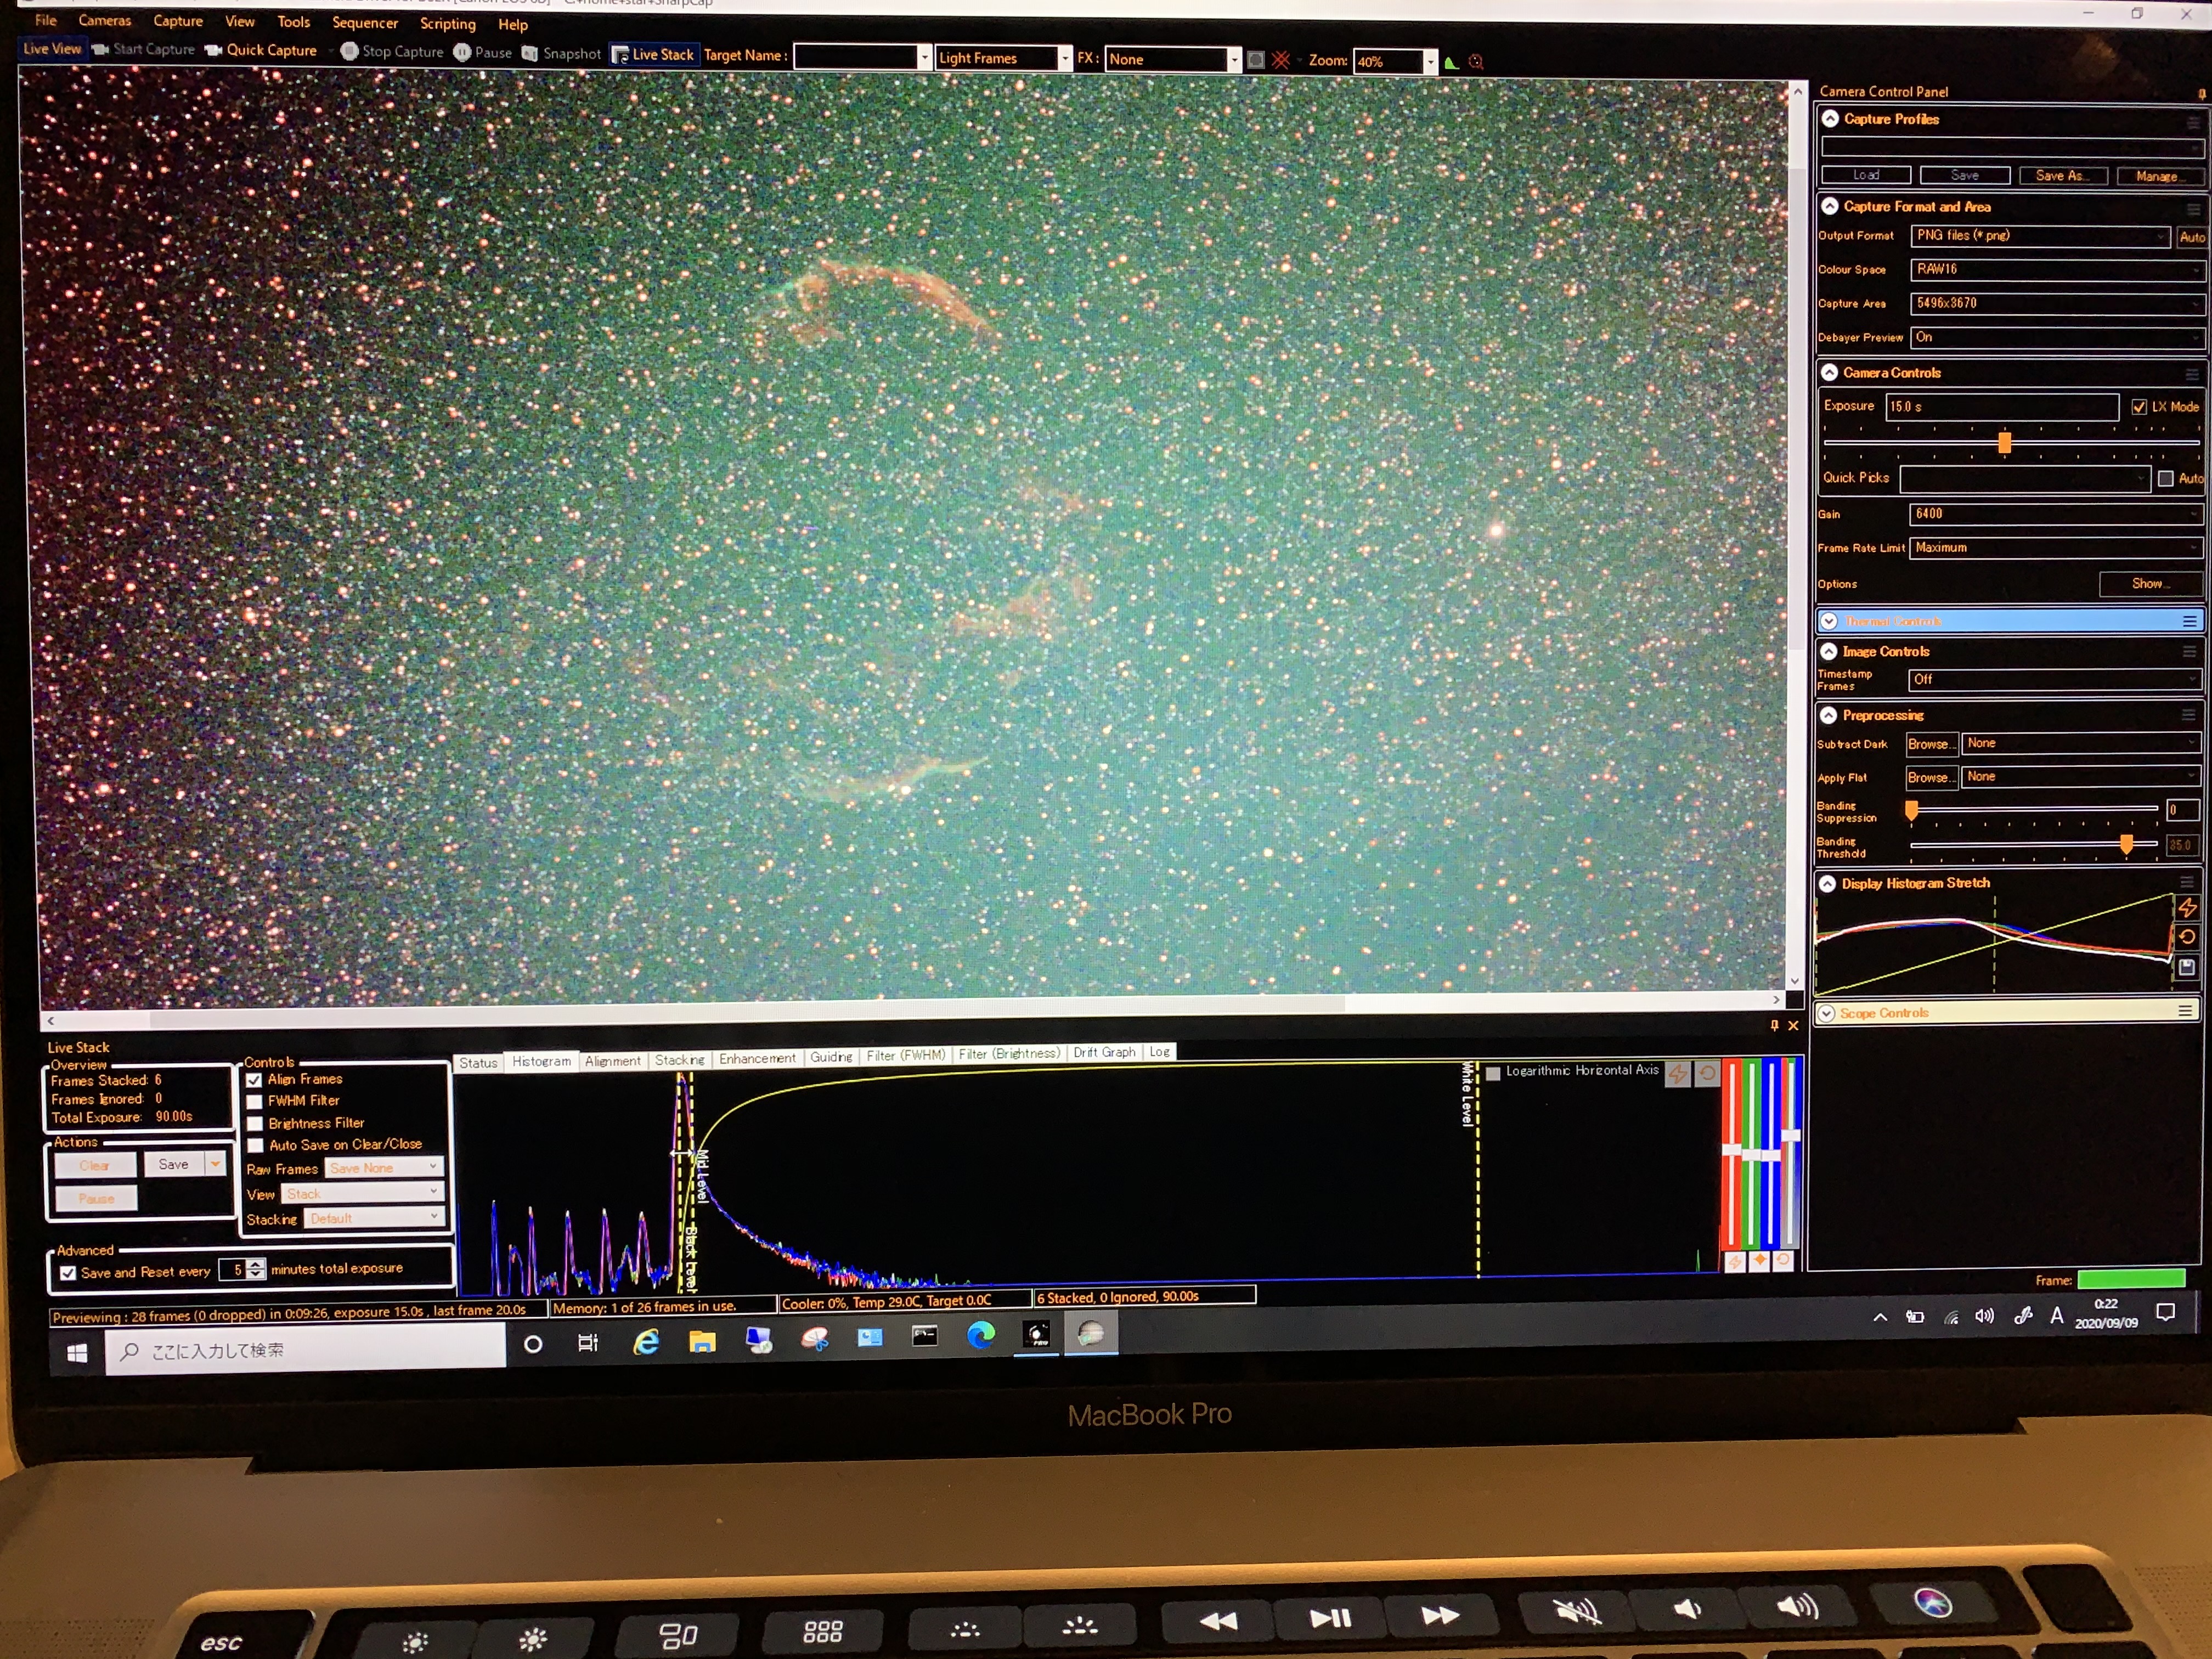Image resolution: width=2212 pixels, height=1659 pixels.
Task: Toggle the LX Mode checkbox
Action: coord(2139,407)
